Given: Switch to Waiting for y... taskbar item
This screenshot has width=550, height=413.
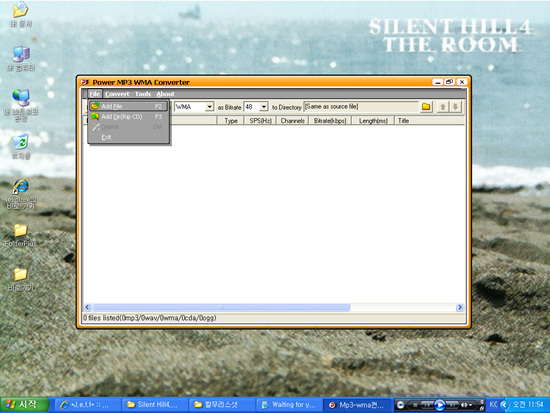Looking at the screenshot, I should (x=288, y=405).
